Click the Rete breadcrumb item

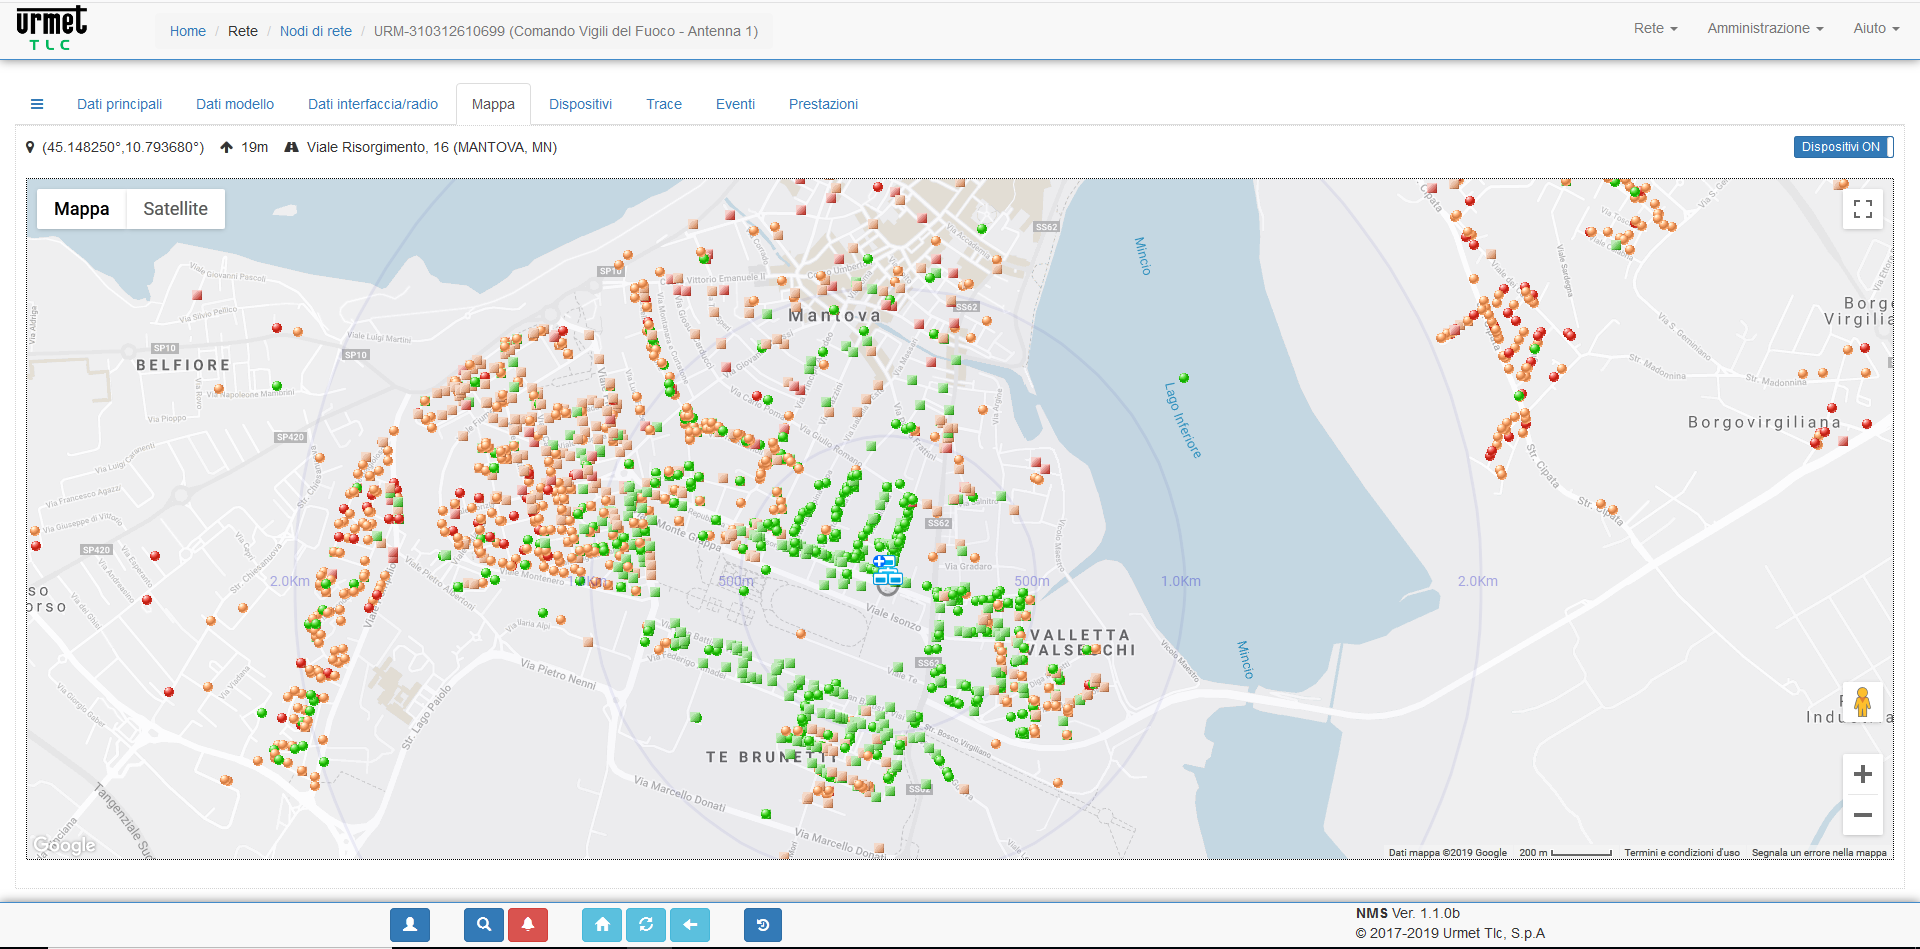point(243,31)
